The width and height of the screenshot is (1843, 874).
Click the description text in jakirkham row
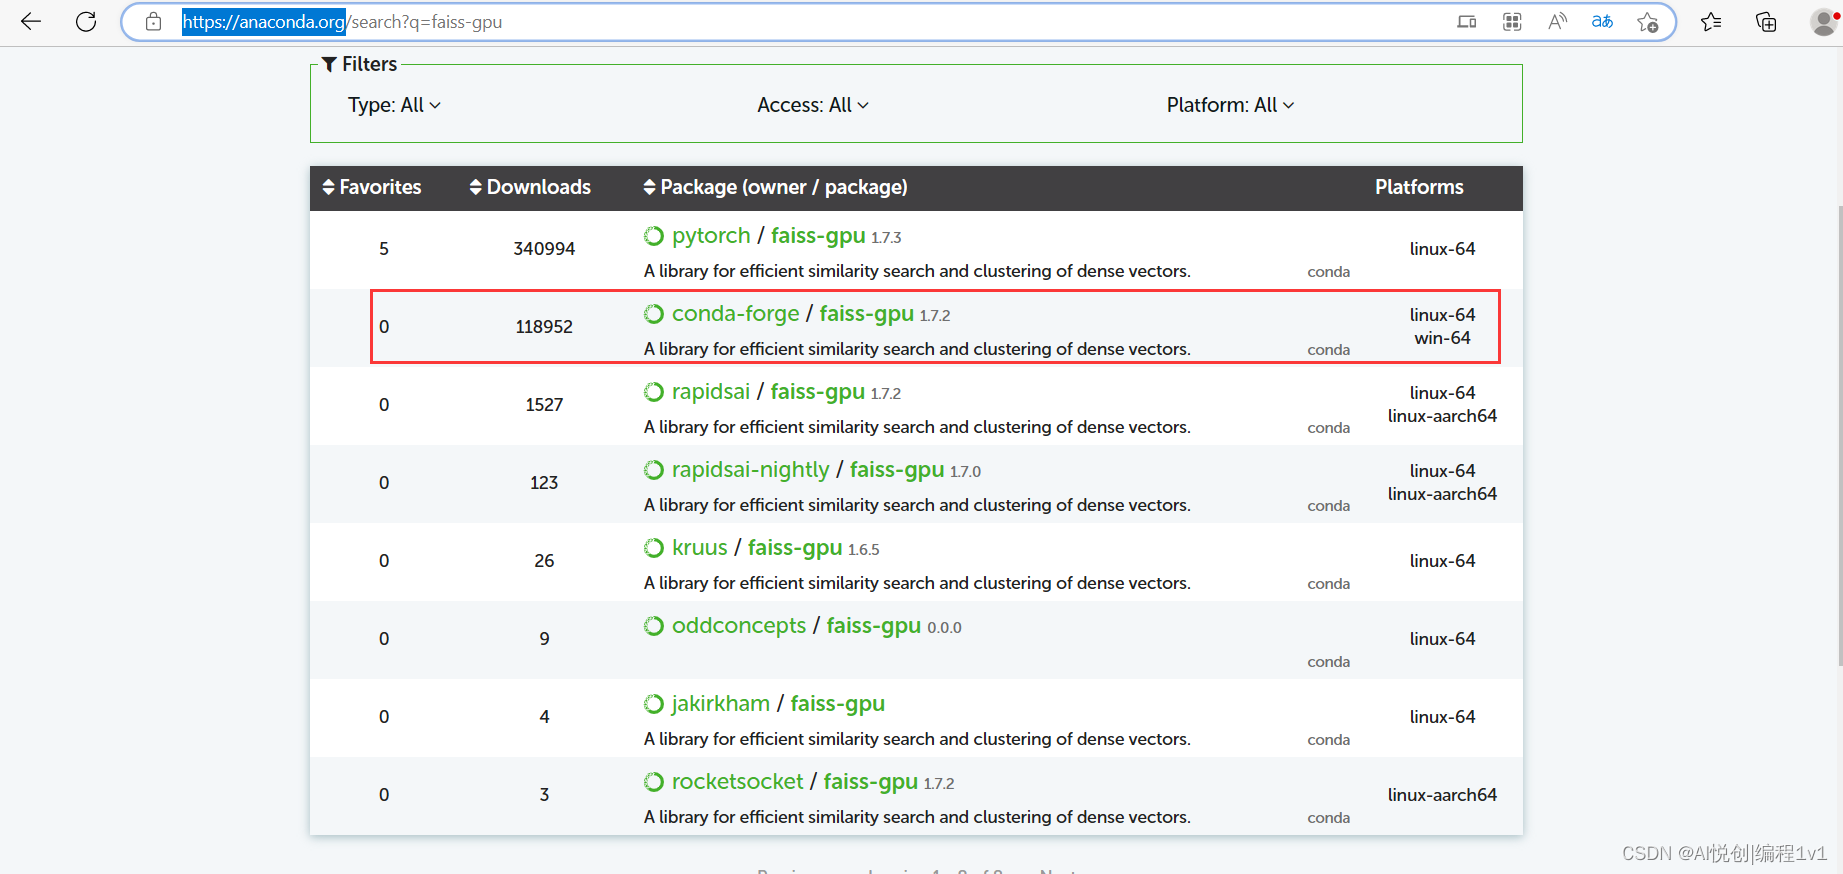[x=917, y=739]
